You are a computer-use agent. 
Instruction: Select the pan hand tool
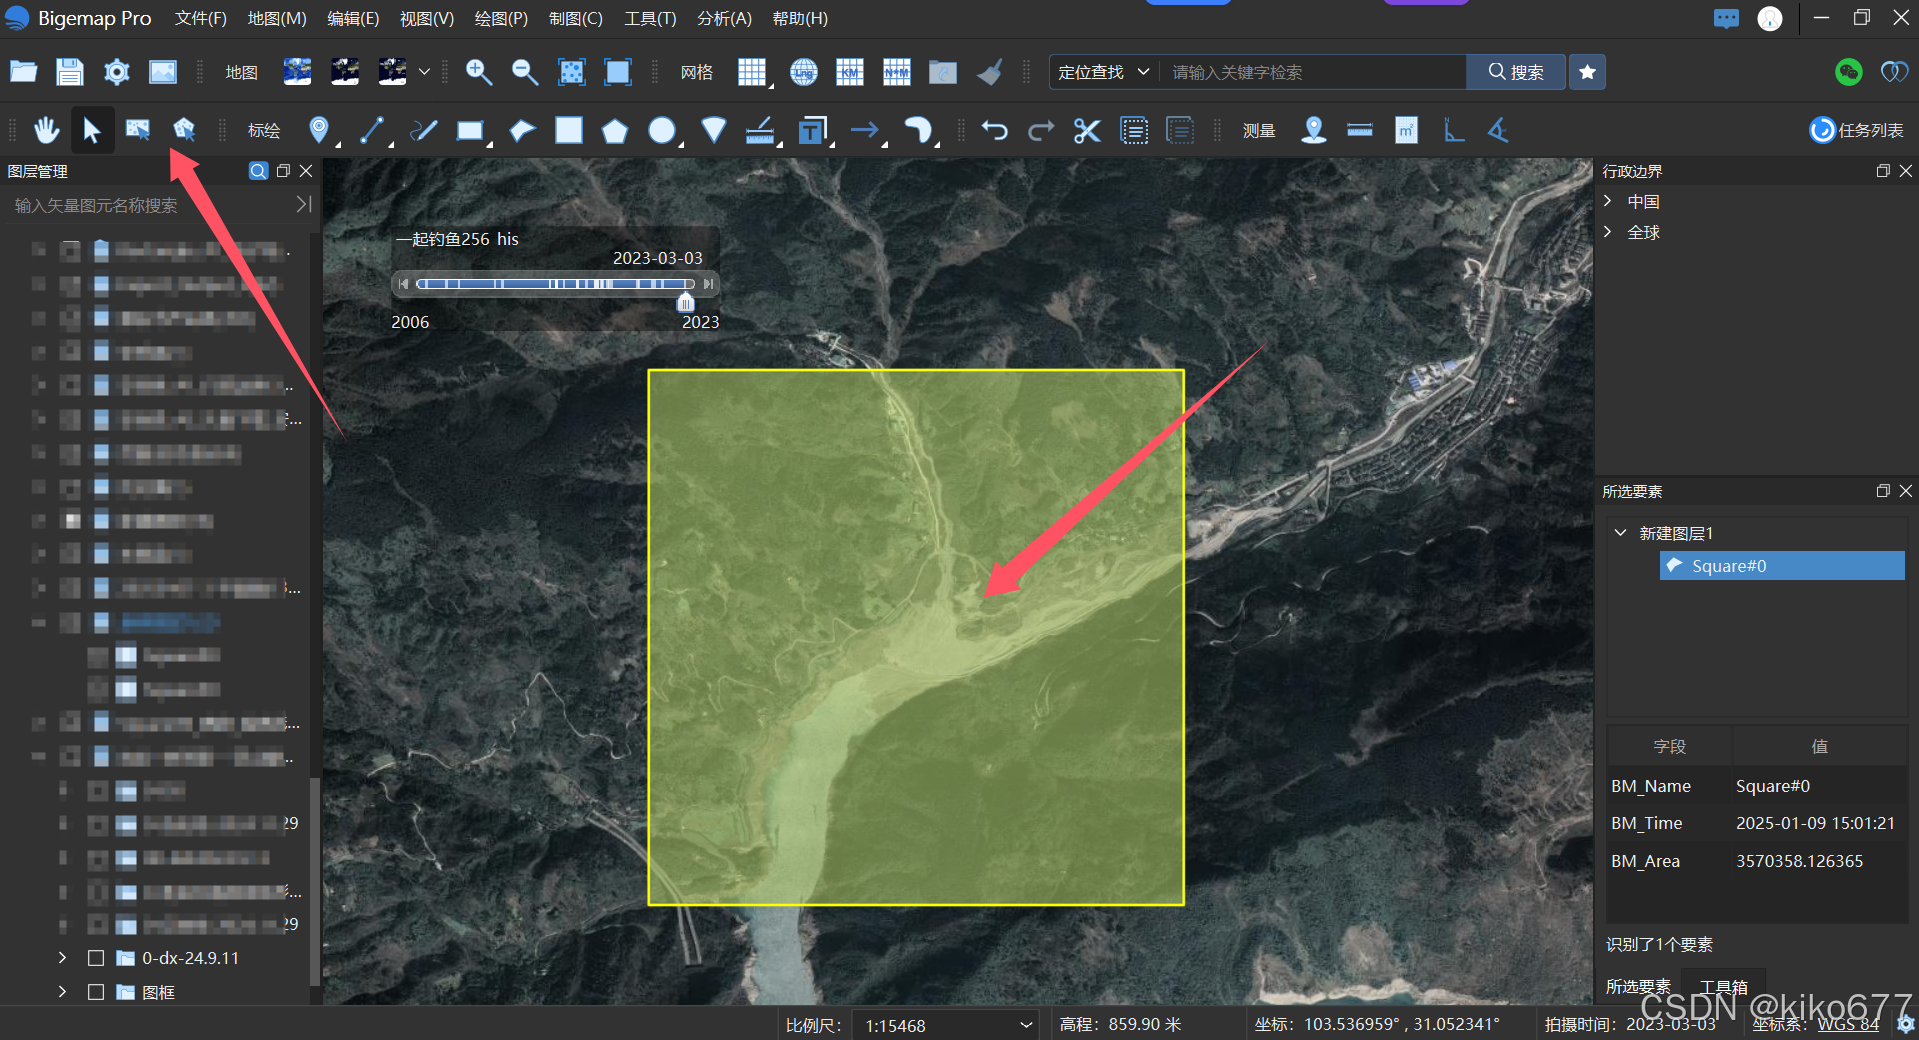(46, 130)
